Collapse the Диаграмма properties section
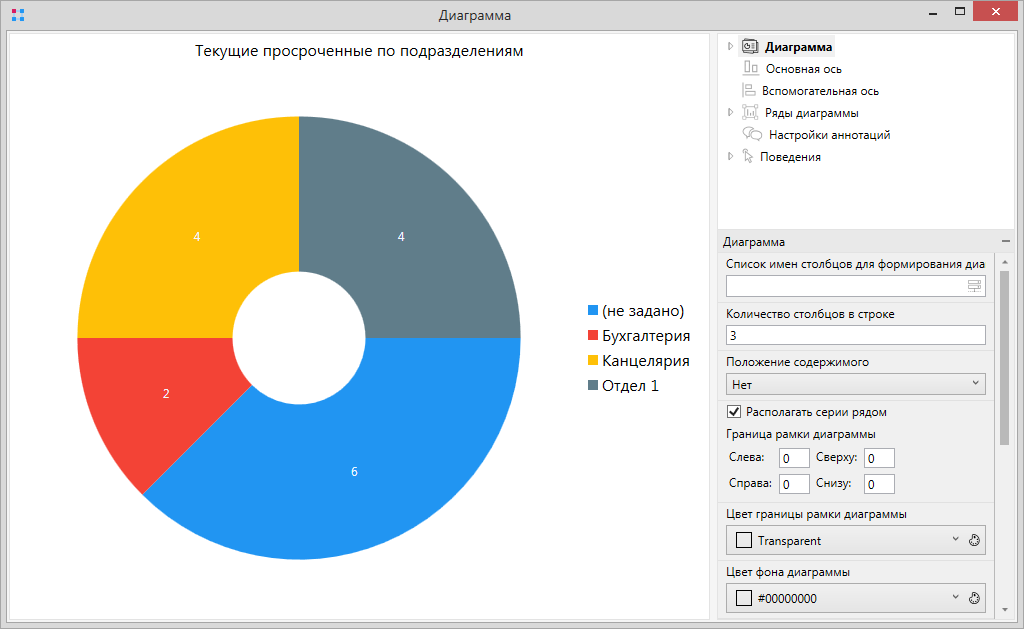 click(1005, 242)
